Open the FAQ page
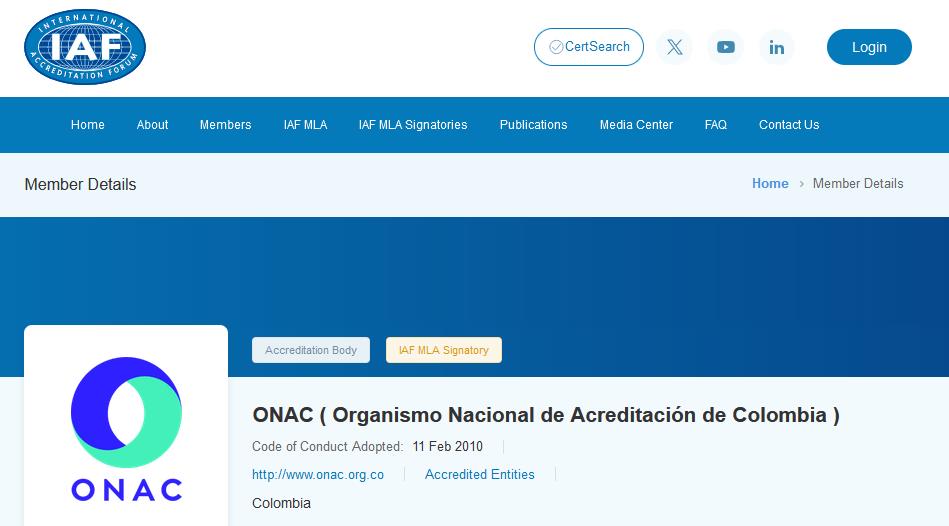The height and width of the screenshot is (526, 949). [716, 125]
